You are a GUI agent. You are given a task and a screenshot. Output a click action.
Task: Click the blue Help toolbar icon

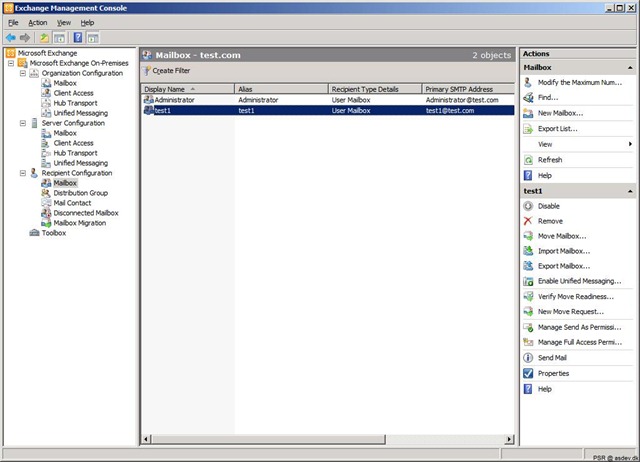pos(78,38)
